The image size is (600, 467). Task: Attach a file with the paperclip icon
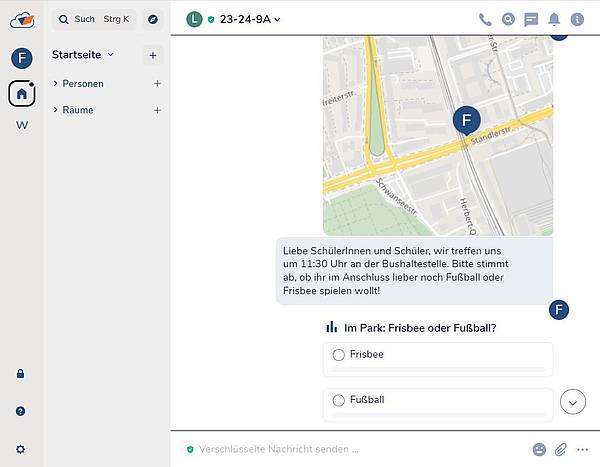click(561, 449)
